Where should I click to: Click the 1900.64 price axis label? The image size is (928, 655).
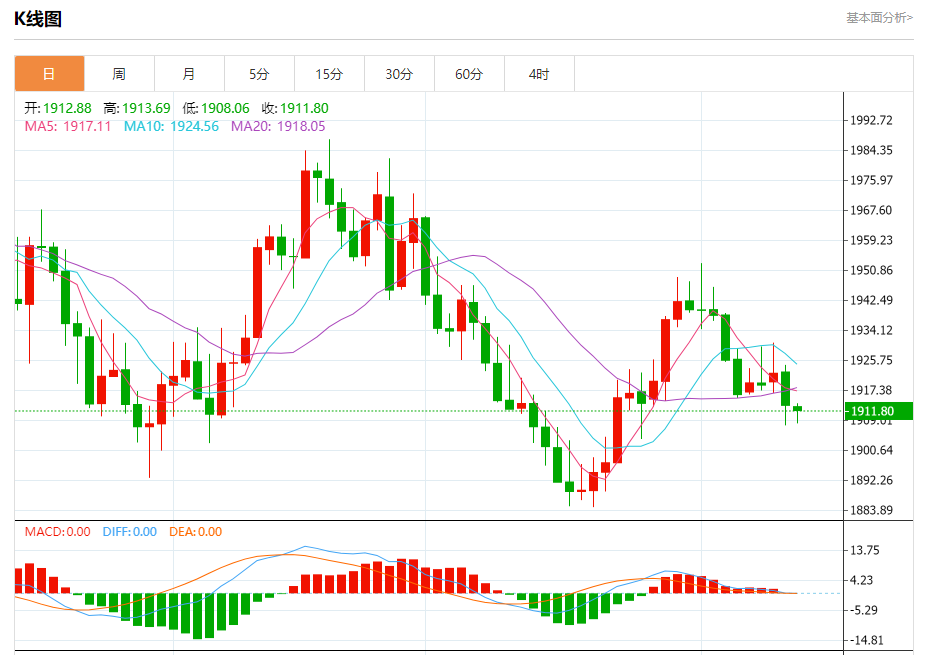(871, 450)
